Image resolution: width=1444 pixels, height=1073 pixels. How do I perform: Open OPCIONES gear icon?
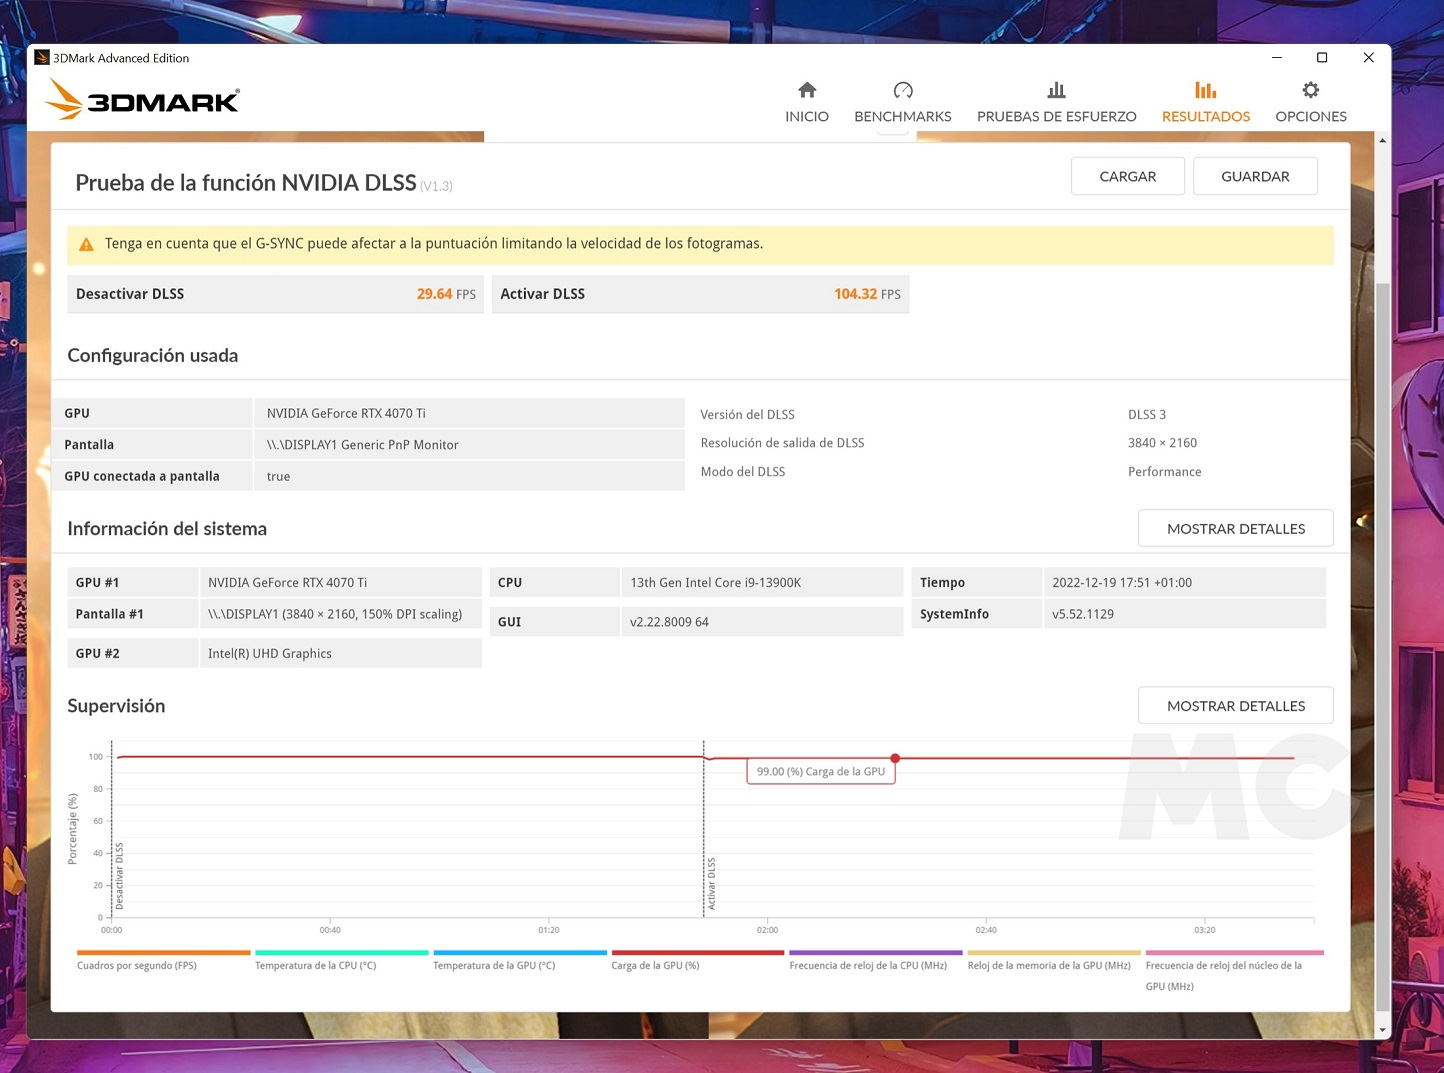click(x=1310, y=90)
